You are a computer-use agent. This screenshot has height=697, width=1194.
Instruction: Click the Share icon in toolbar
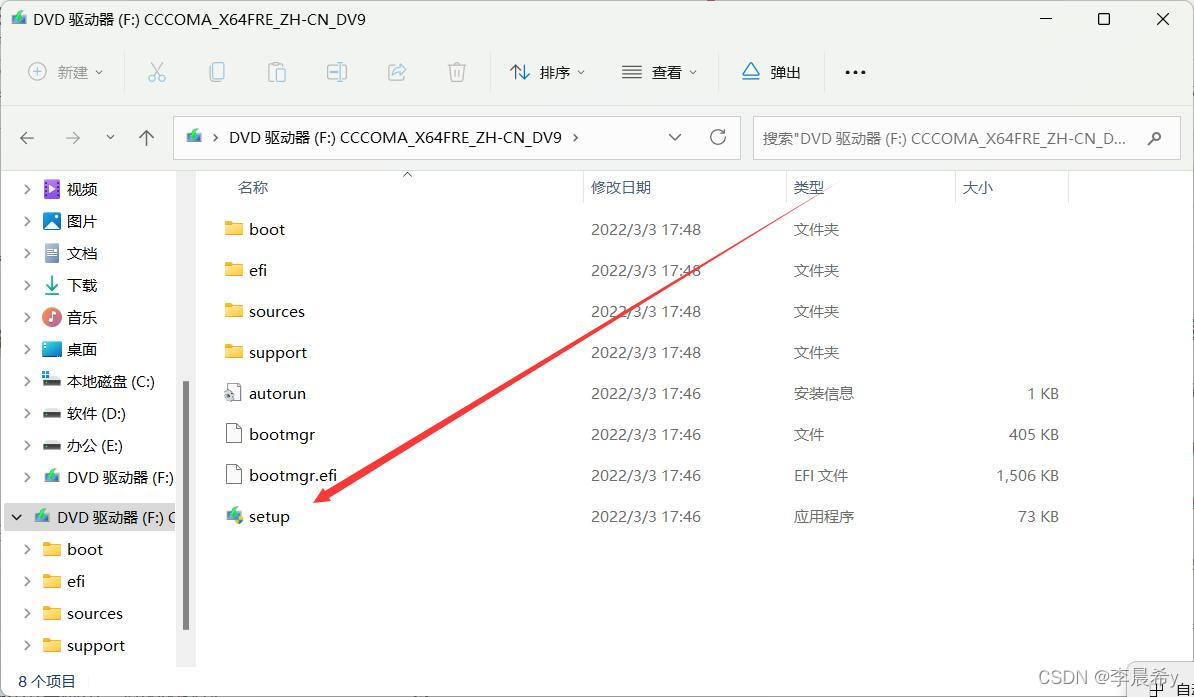[397, 72]
